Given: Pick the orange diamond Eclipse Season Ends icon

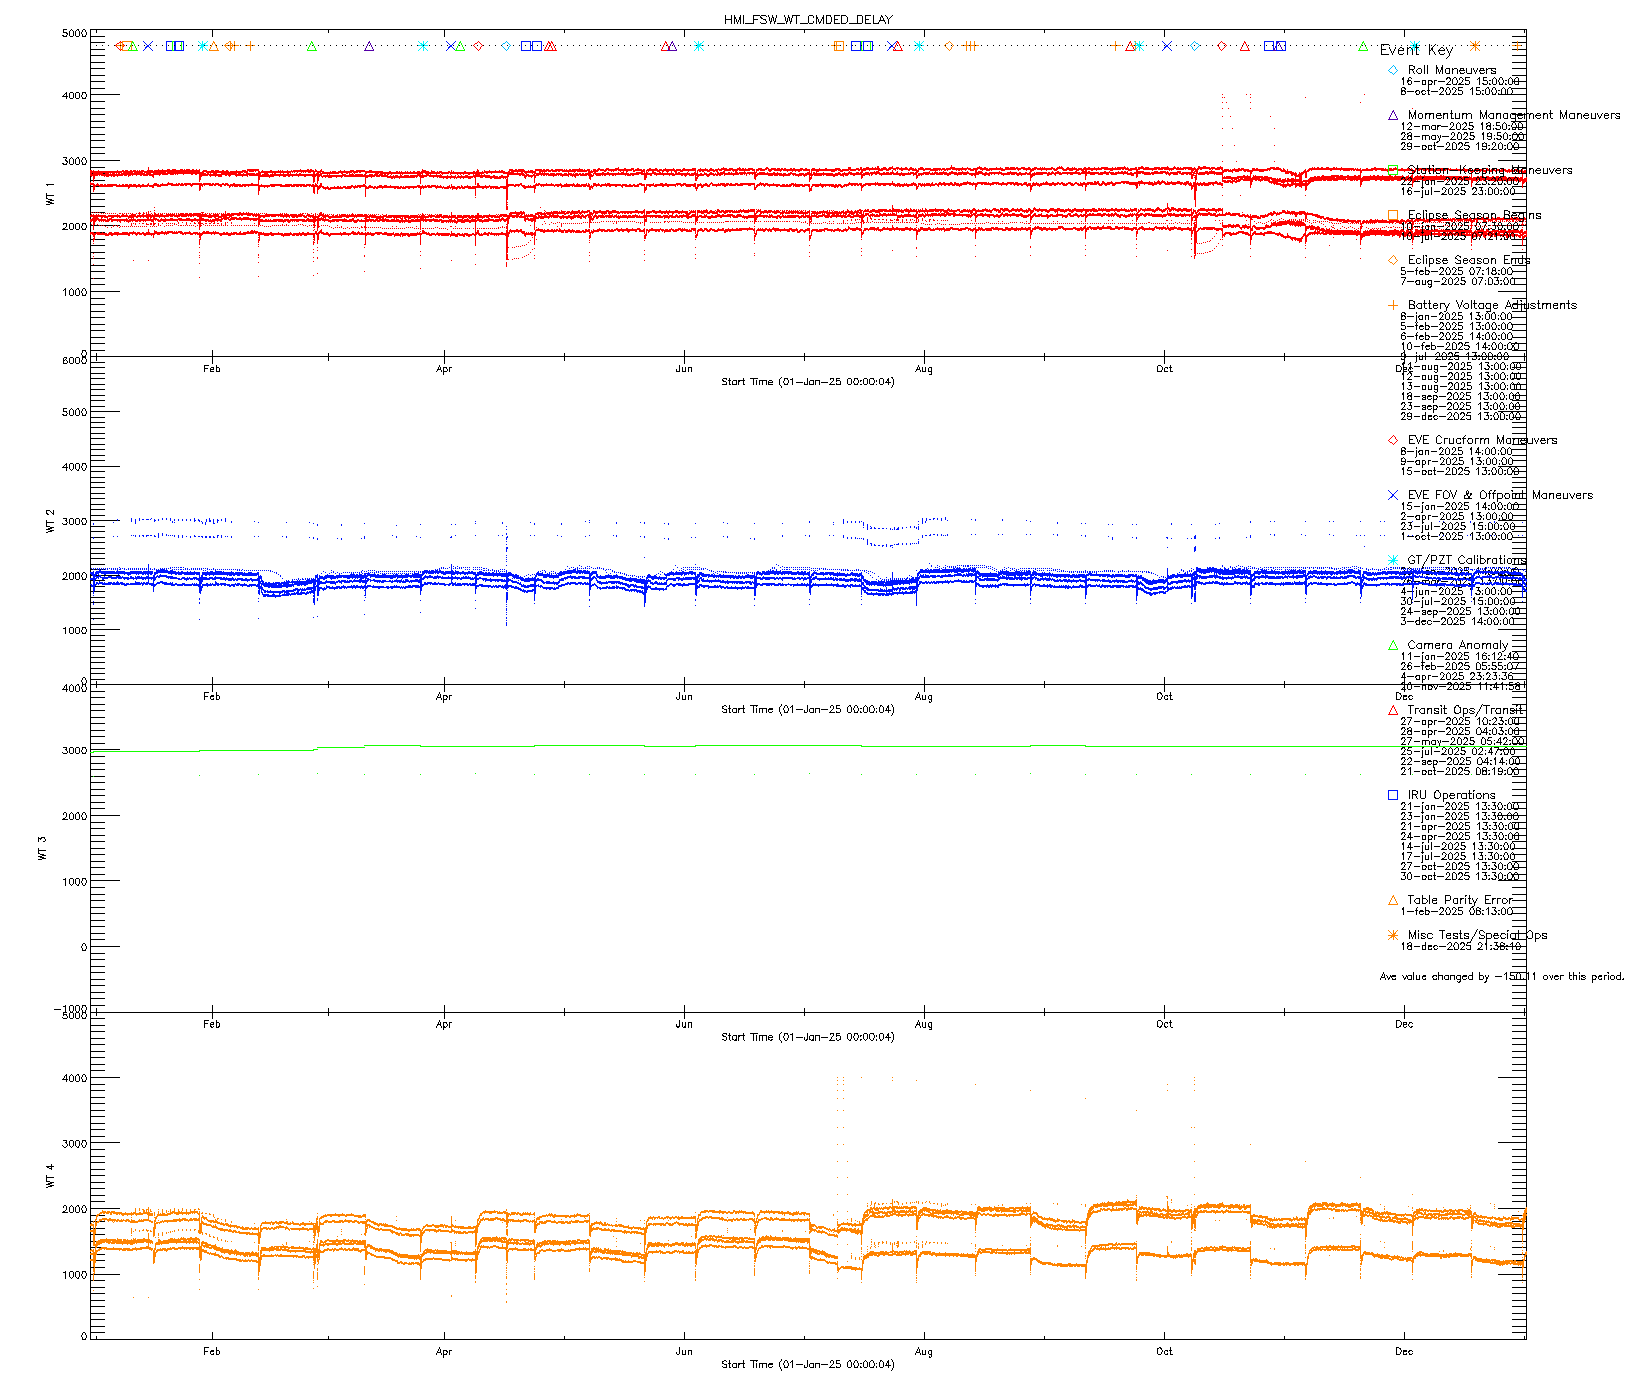Looking at the screenshot, I should 1393,261.
